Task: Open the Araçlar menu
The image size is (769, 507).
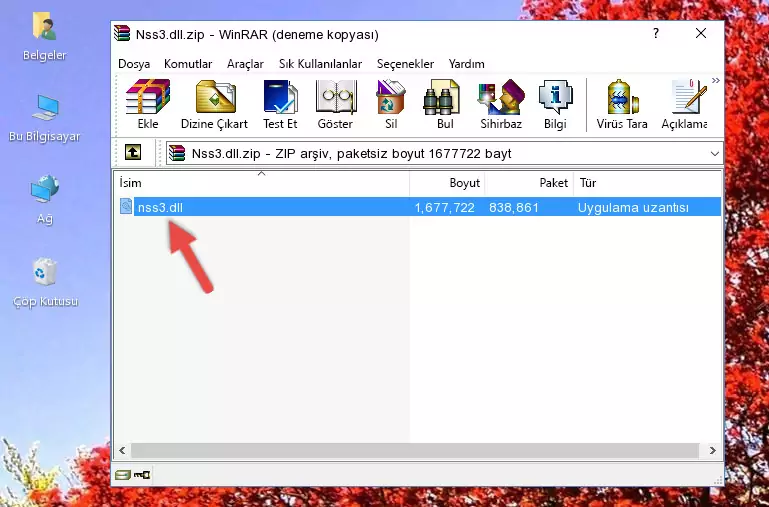Action: pos(245,64)
